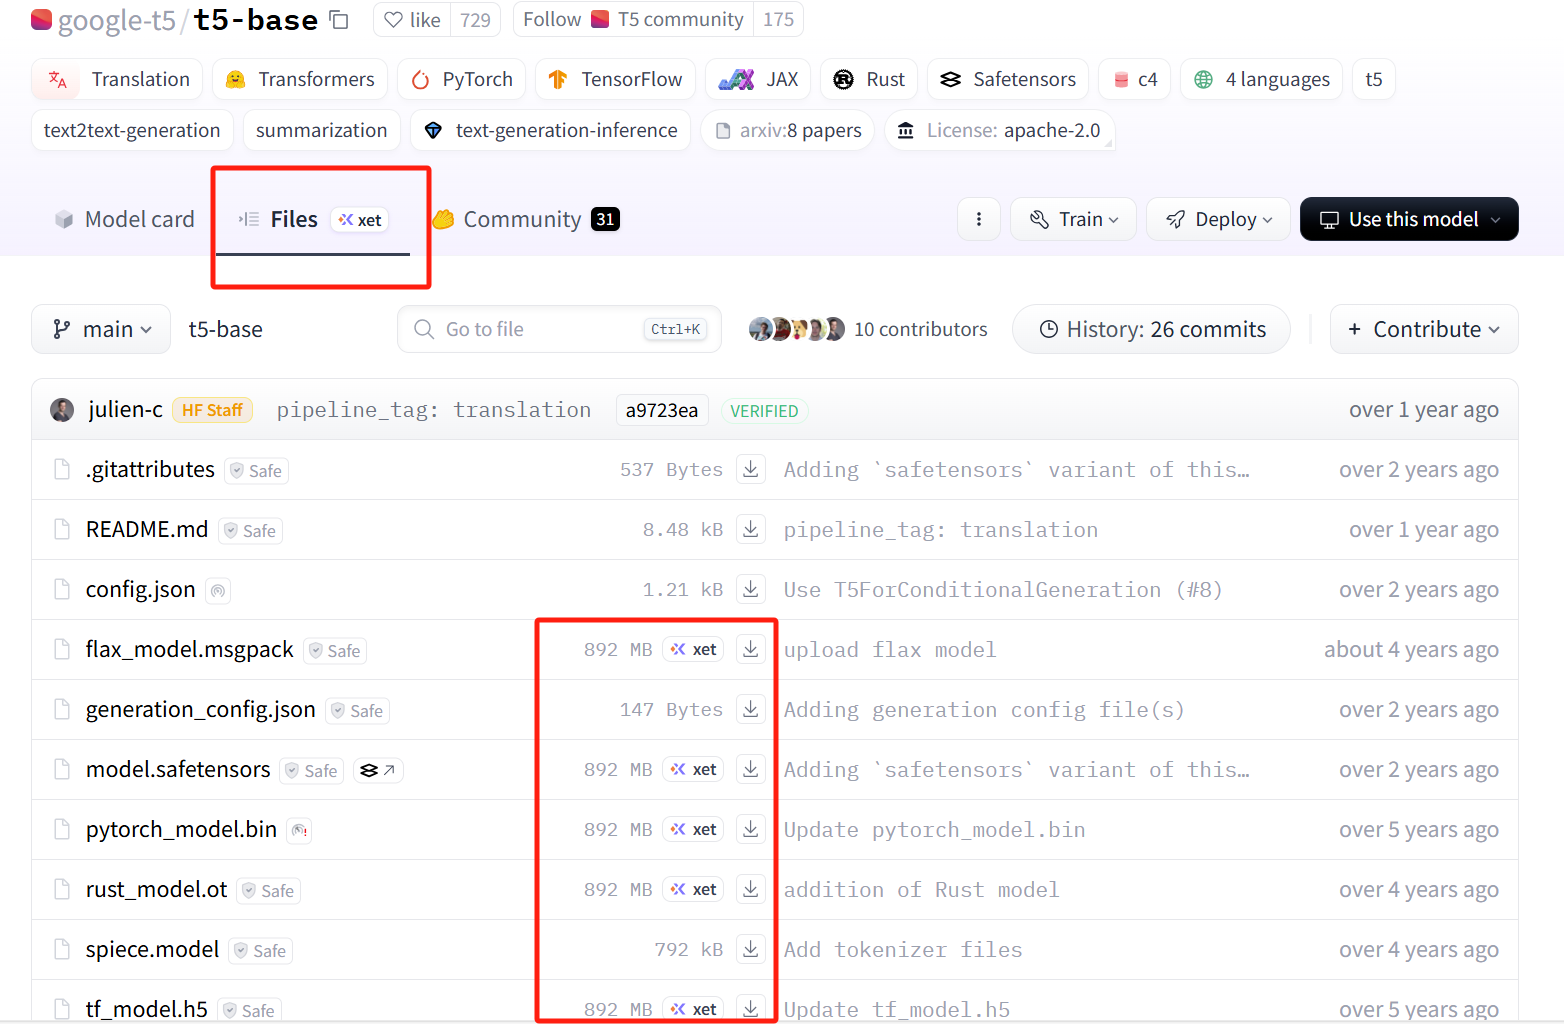Download config.json via download icon
The width and height of the screenshot is (1564, 1024).
click(x=751, y=589)
